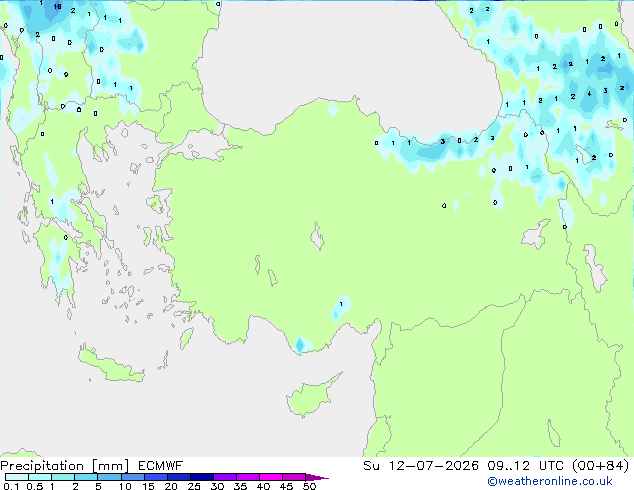The image size is (634, 490).
Task: Click the over-50 arrow tip of legend
Action: tap(317, 477)
